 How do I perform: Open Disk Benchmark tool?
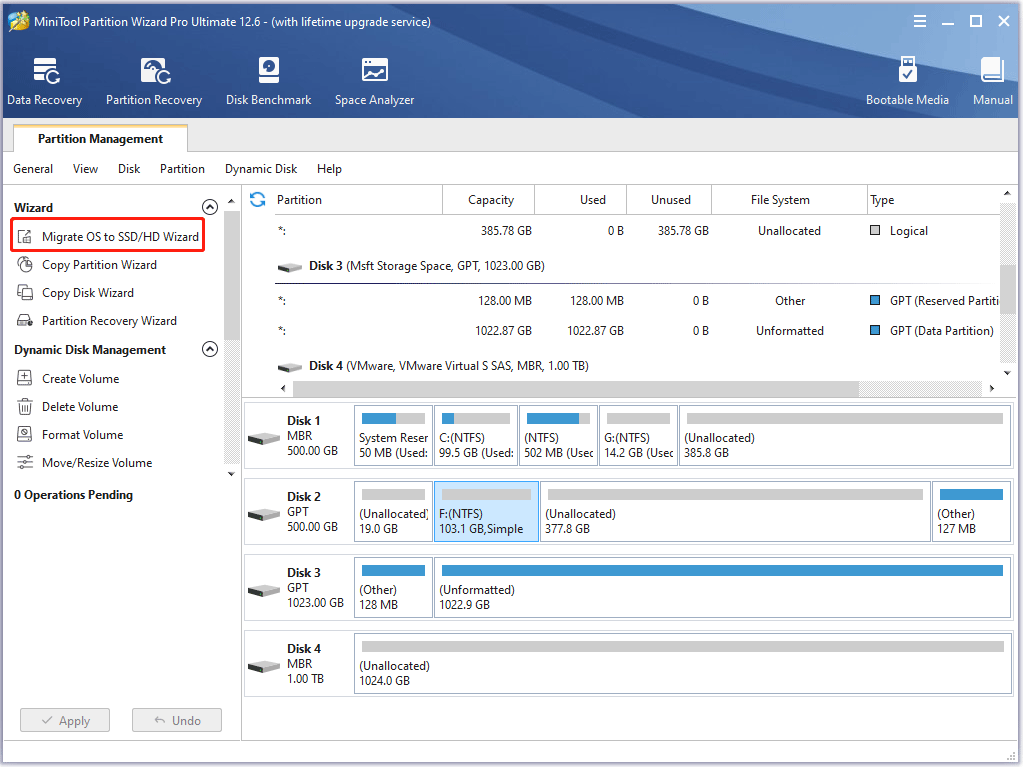click(x=268, y=81)
